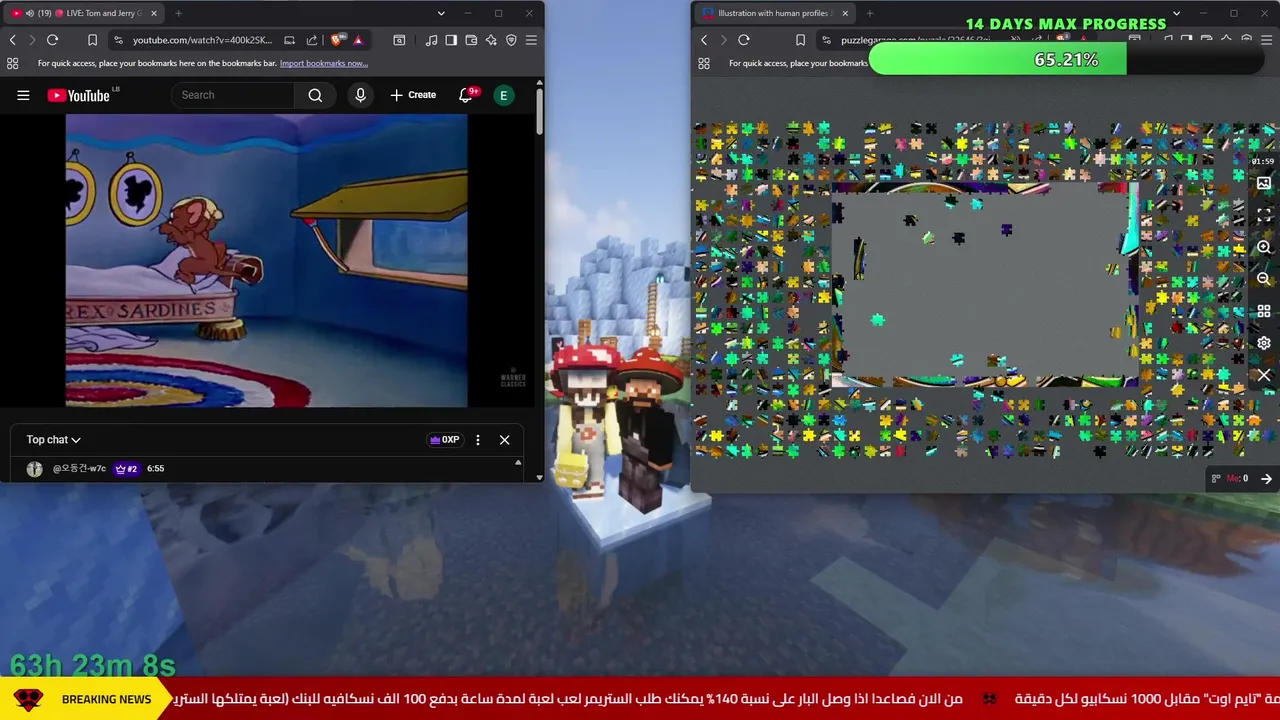Click the Import bookmarks now link
This screenshot has width=1280, height=720.
(323, 63)
